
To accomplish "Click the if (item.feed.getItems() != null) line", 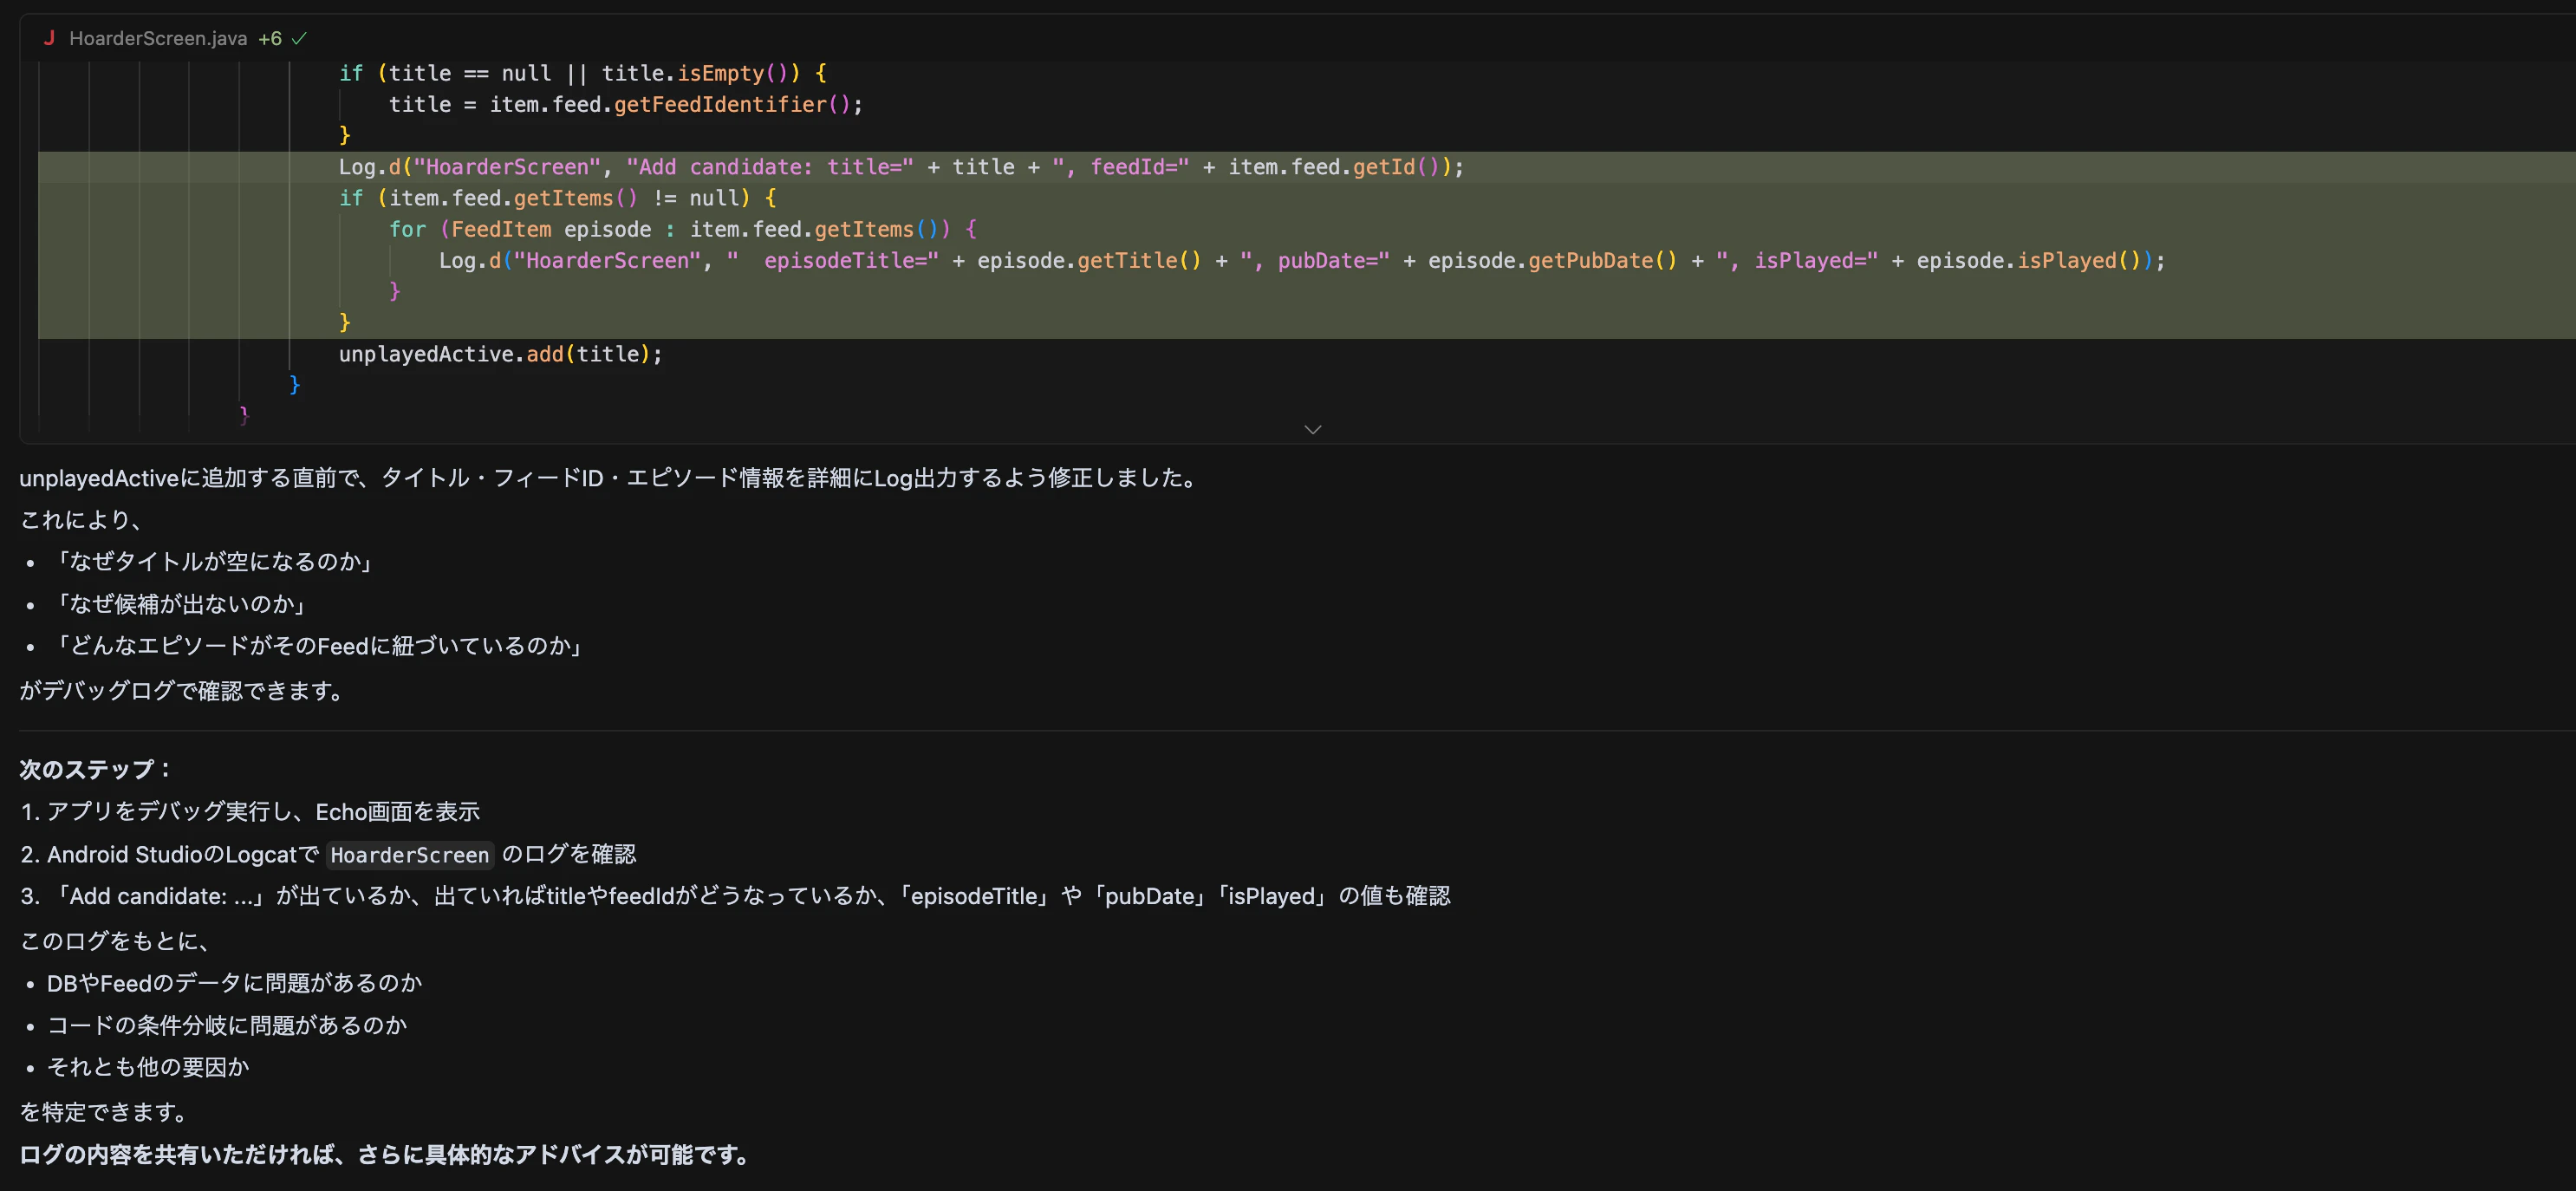I will pos(557,198).
